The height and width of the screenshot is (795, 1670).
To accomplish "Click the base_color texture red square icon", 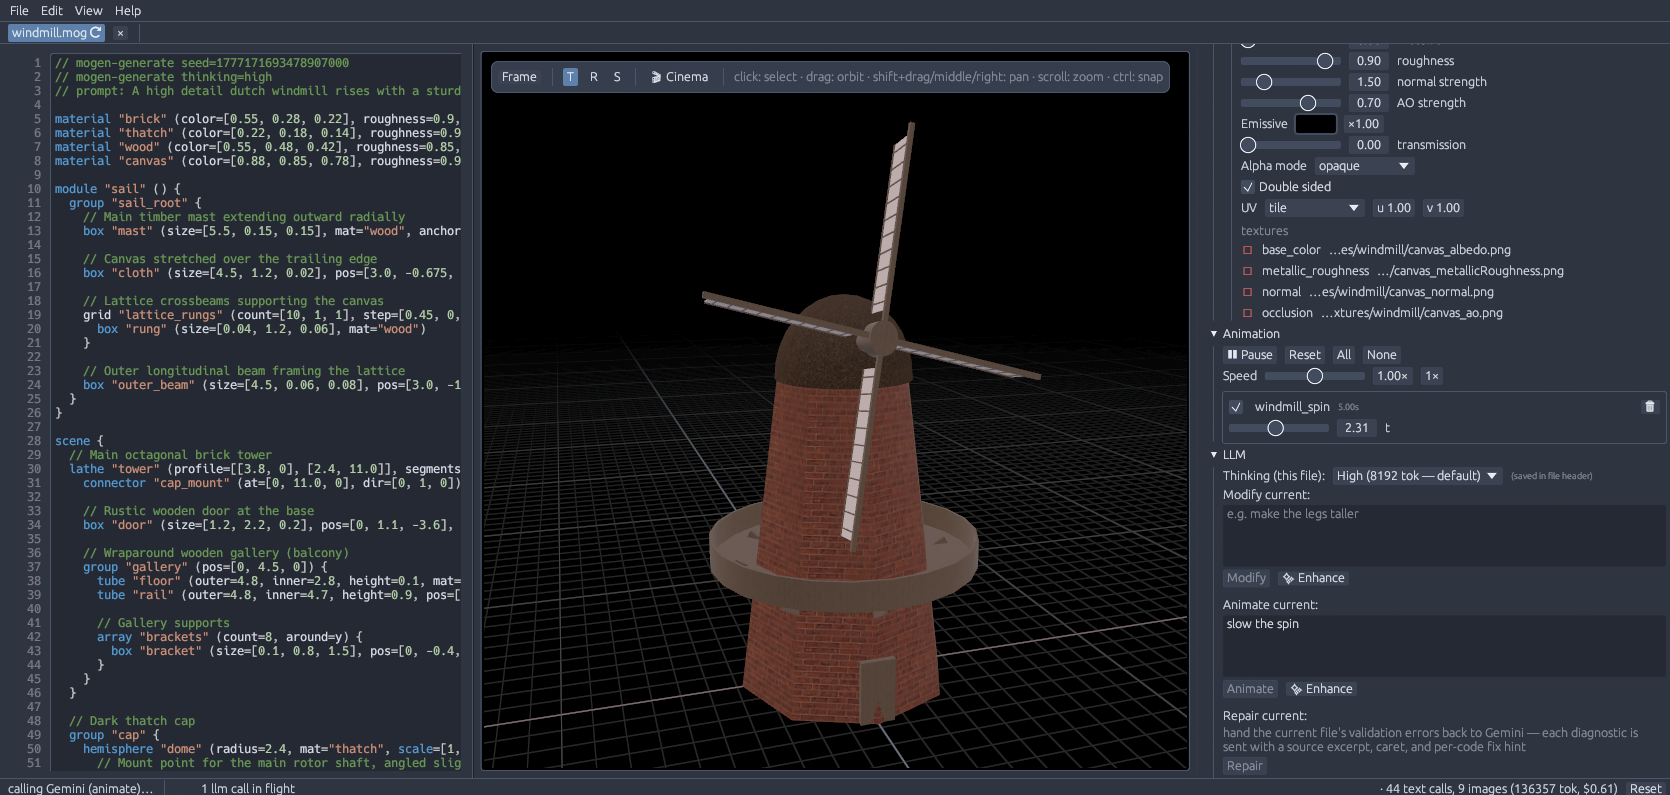I will (1247, 250).
